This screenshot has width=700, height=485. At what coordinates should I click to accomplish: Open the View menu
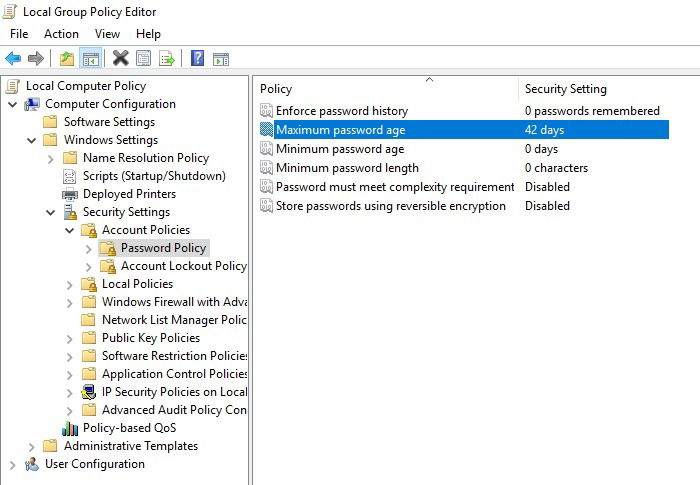107,34
